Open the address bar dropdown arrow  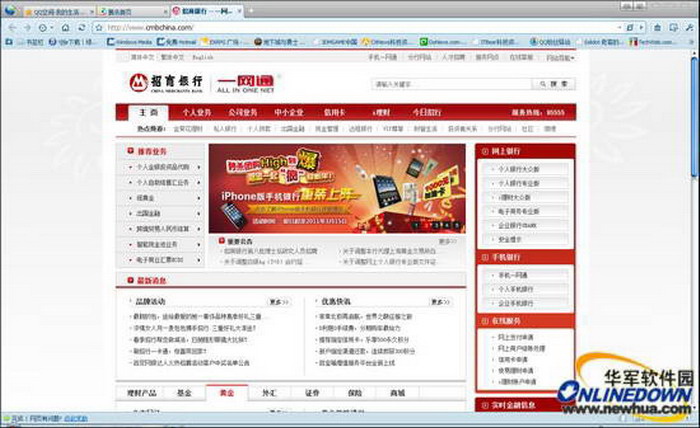(619, 28)
